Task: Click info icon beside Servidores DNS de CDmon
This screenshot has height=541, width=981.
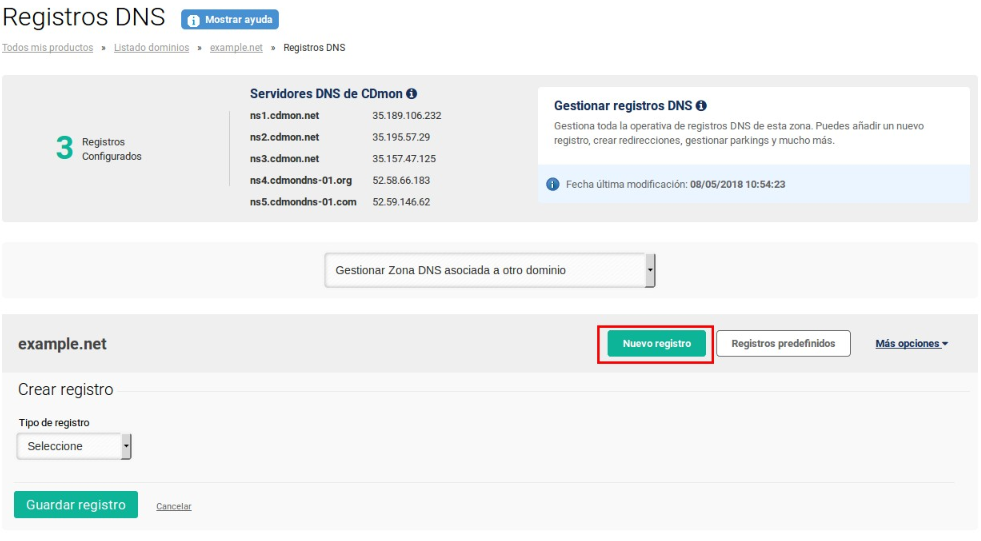Action: (x=411, y=94)
